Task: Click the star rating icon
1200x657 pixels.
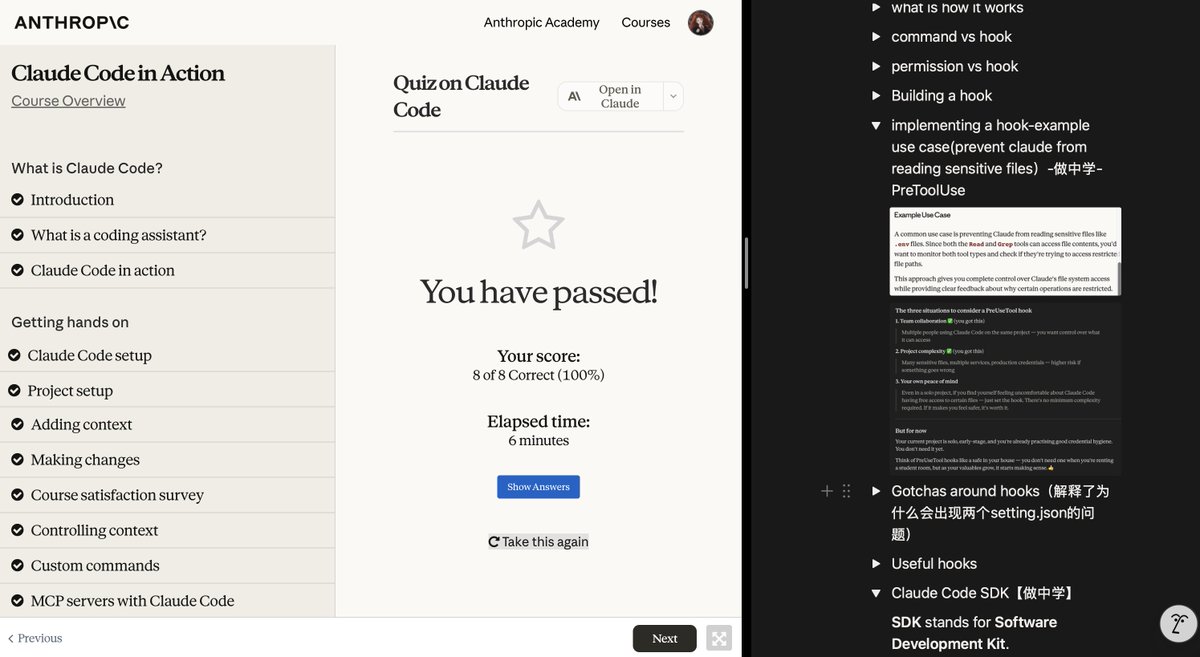Action: pyautogui.click(x=538, y=225)
